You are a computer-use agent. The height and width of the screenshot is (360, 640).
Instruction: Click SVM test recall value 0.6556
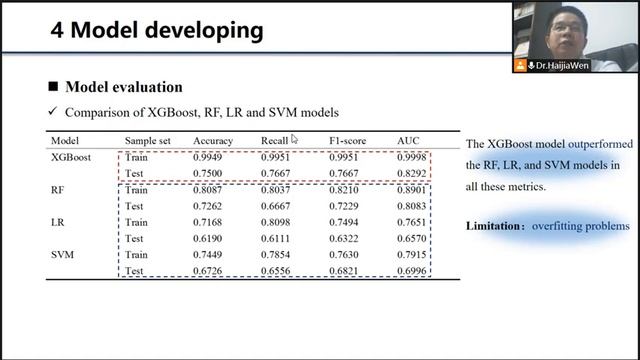click(x=276, y=271)
